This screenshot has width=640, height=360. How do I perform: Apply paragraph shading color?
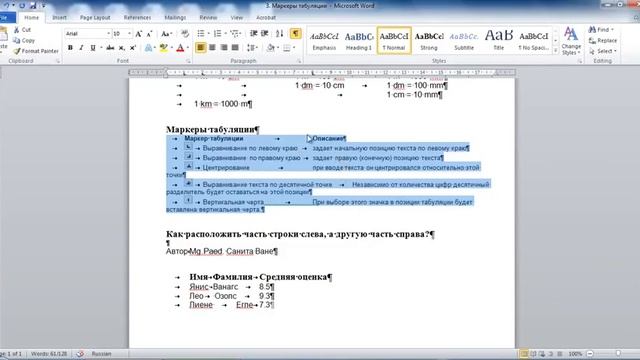(x=271, y=48)
